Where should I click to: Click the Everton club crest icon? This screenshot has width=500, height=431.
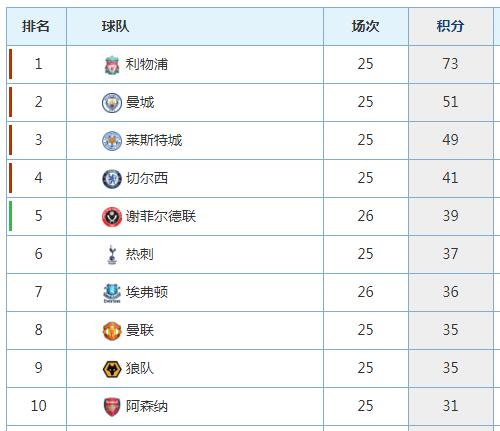[112, 293]
